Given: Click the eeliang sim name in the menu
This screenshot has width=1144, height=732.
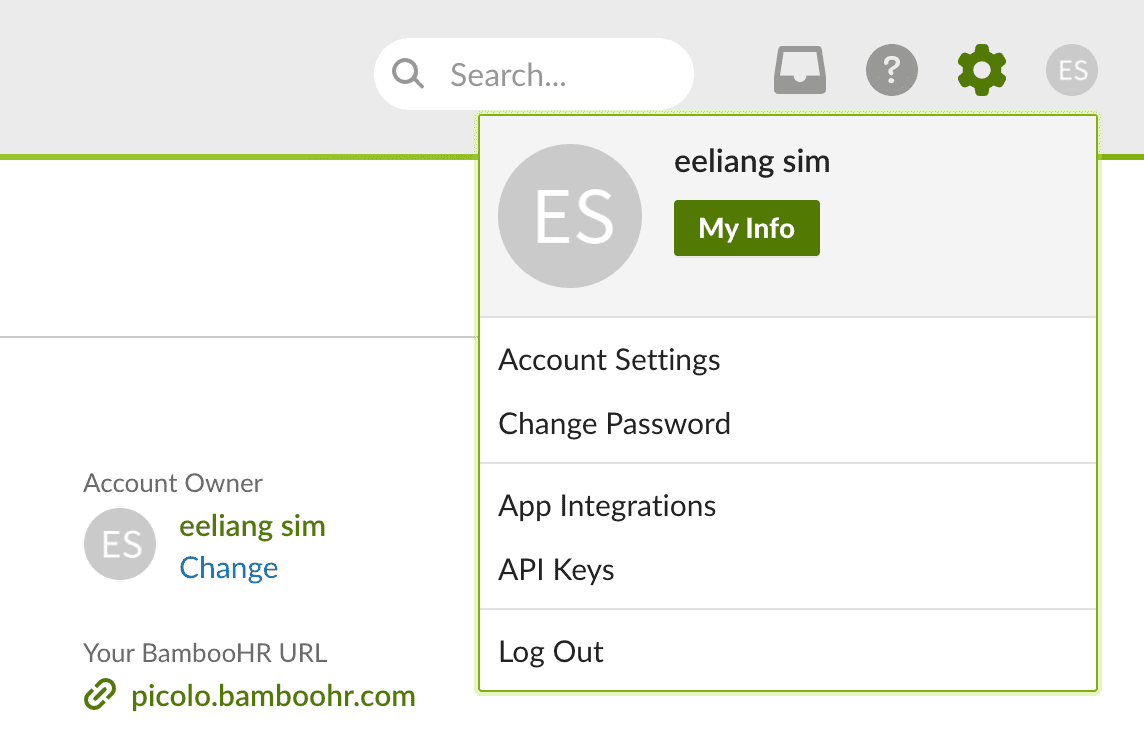Looking at the screenshot, I should 752,161.
